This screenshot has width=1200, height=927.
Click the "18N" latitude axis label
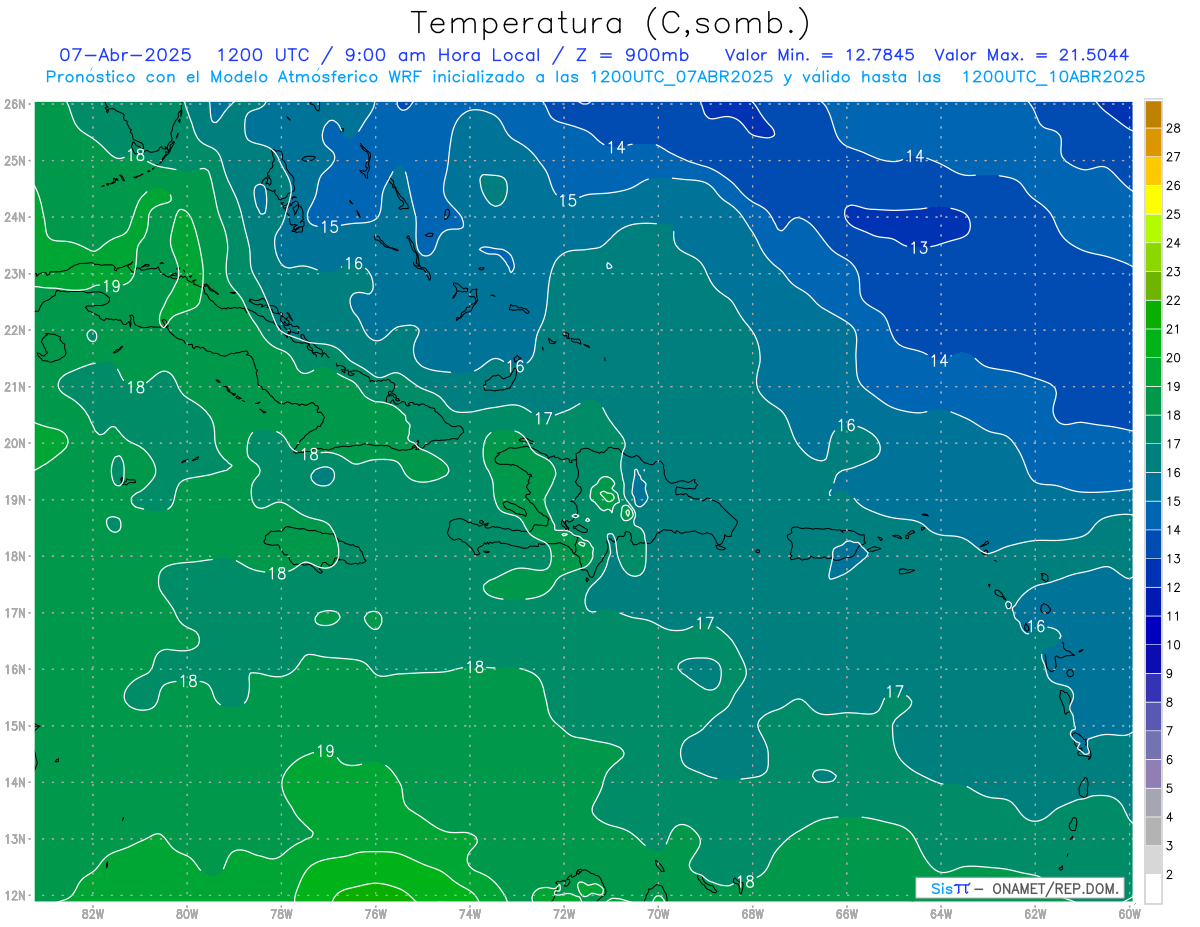coord(15,556)
